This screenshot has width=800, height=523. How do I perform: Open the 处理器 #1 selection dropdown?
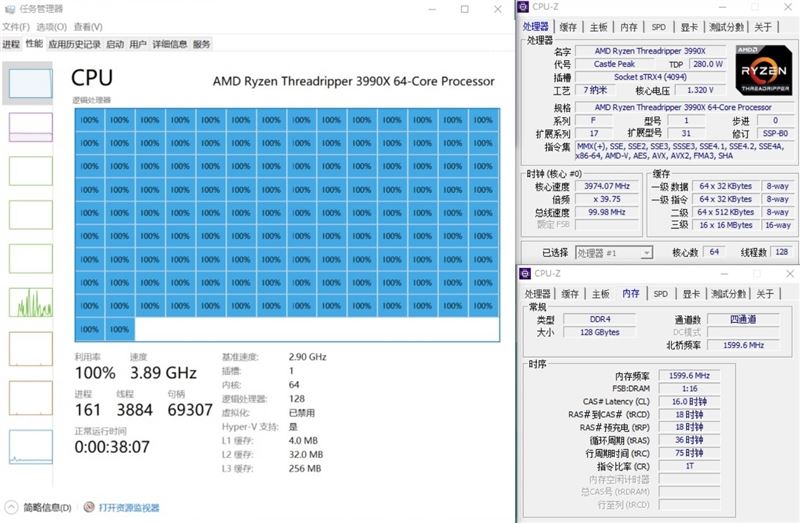click(x=614, y=253)
